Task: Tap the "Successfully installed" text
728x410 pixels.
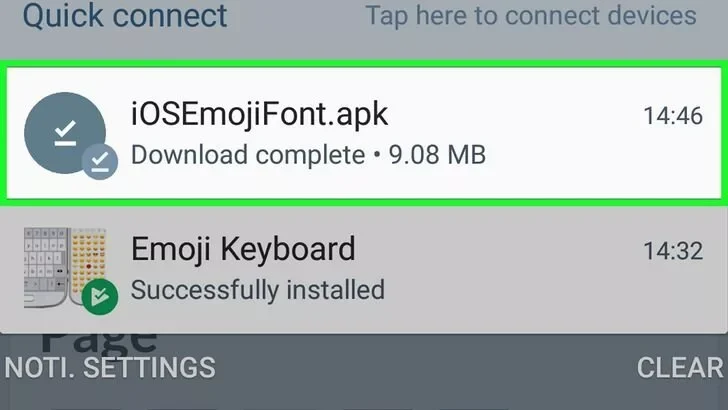Action: point(258,290)
